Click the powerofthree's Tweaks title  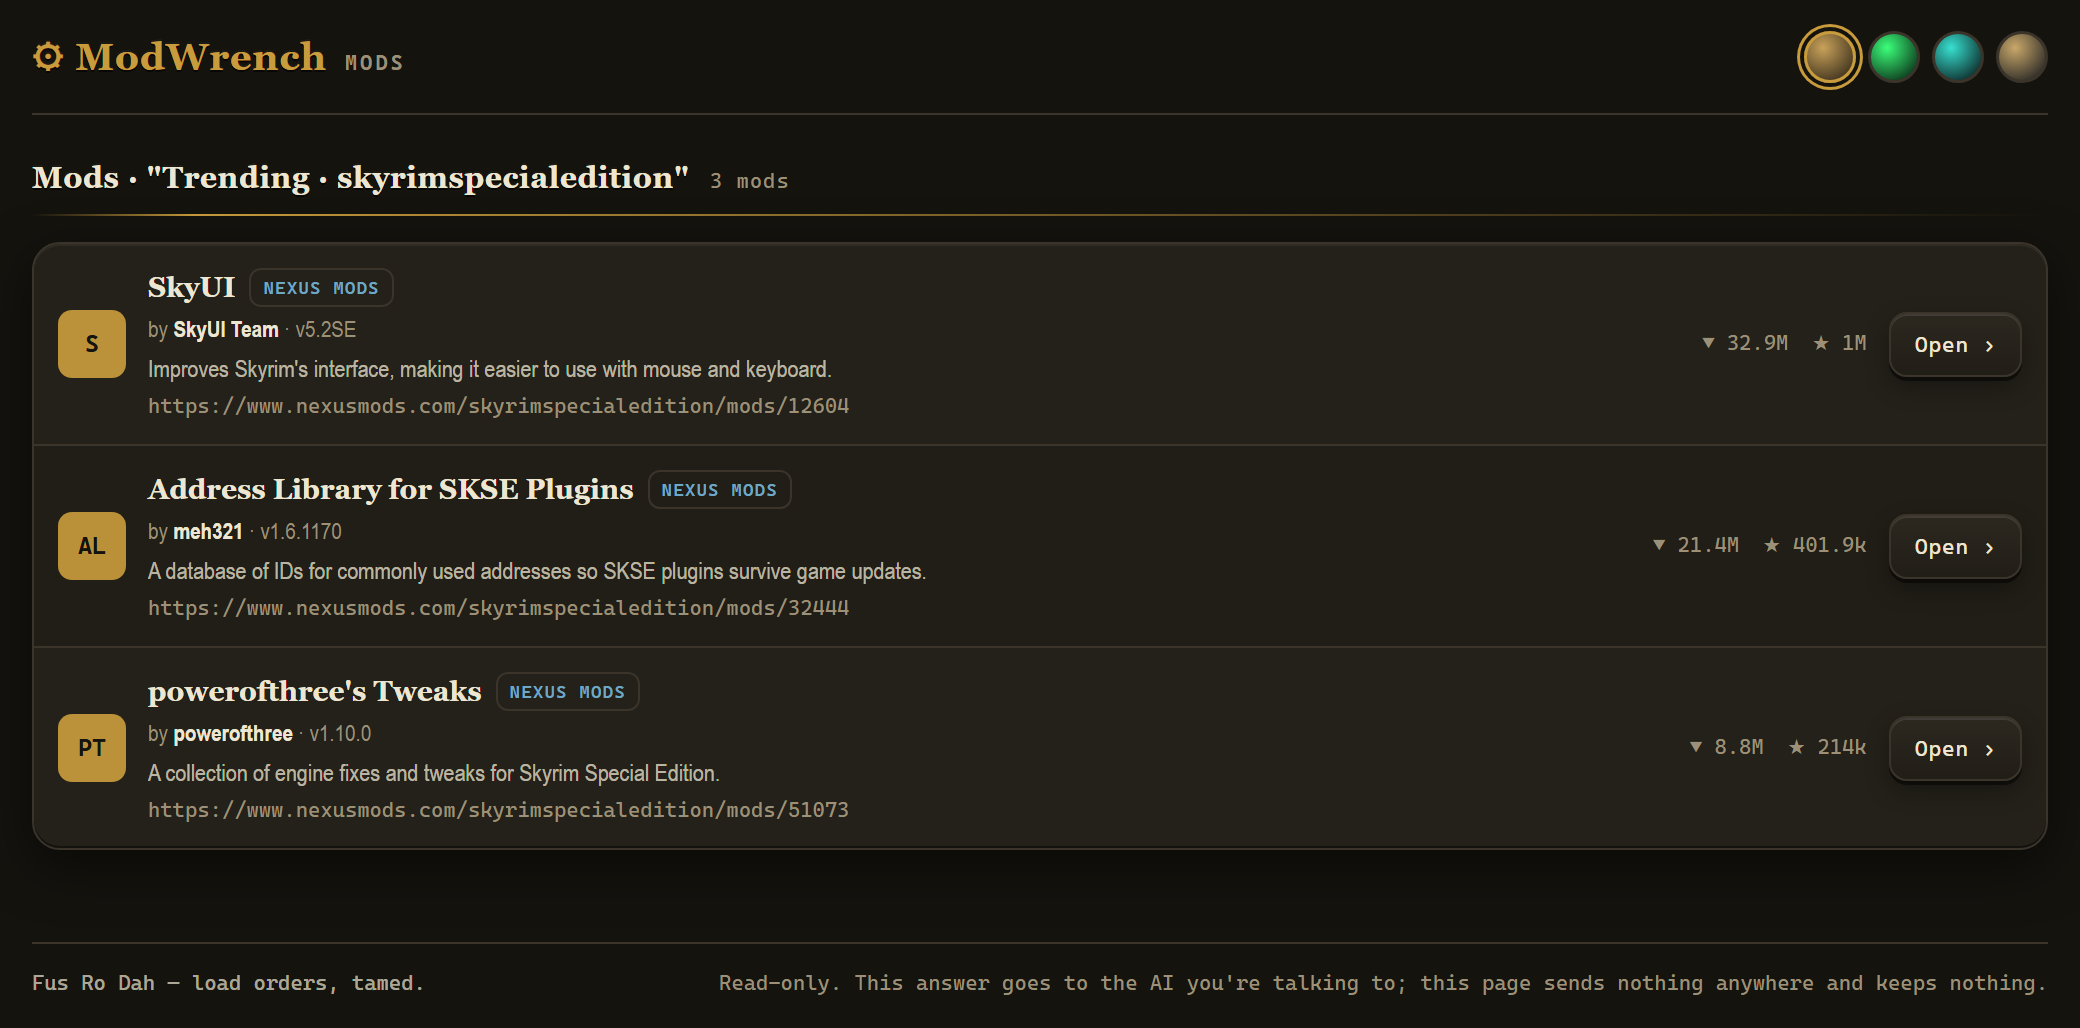coord(314,692)
